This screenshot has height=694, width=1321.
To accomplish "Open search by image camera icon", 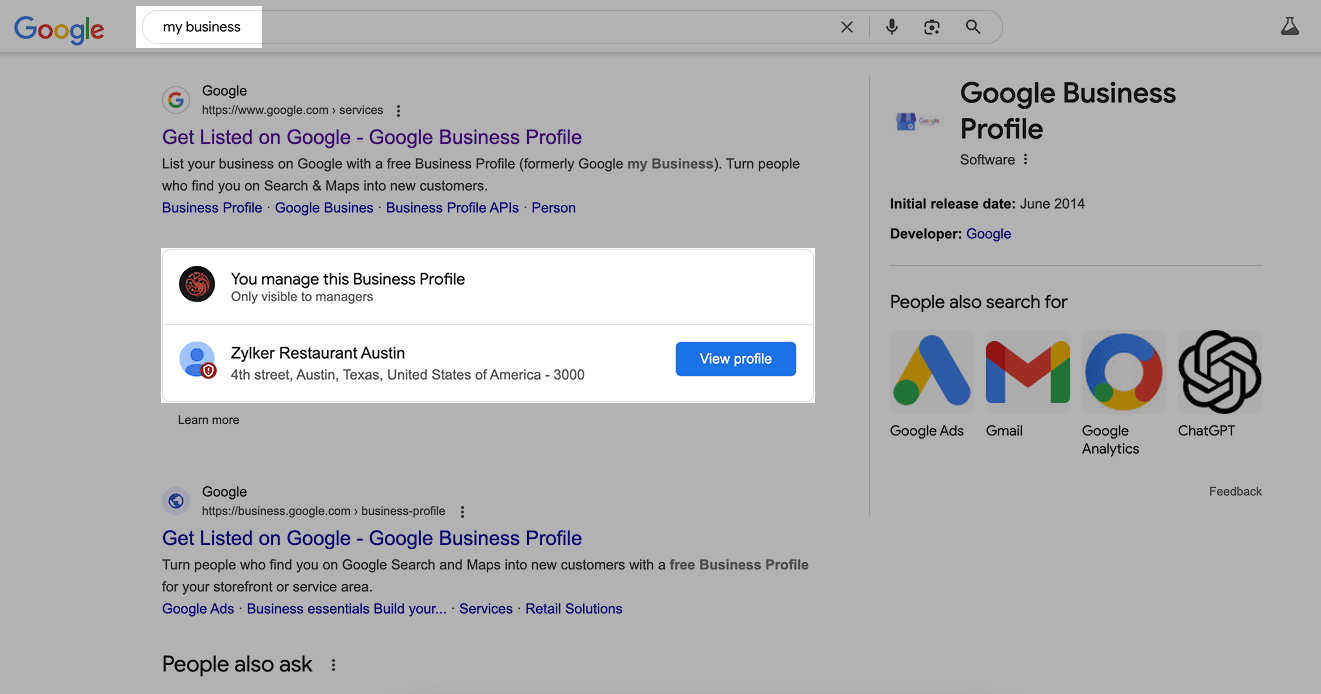I will 932,28.
